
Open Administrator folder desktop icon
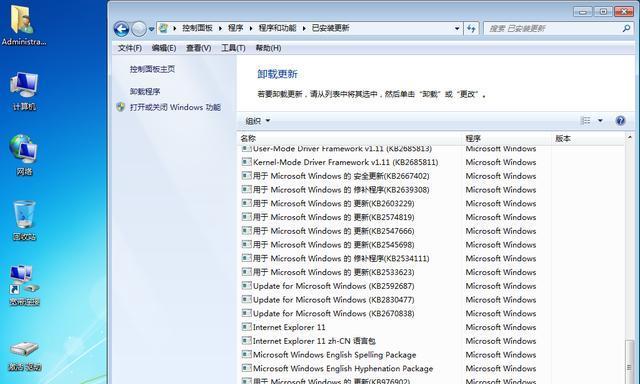(x=24, y=25)
